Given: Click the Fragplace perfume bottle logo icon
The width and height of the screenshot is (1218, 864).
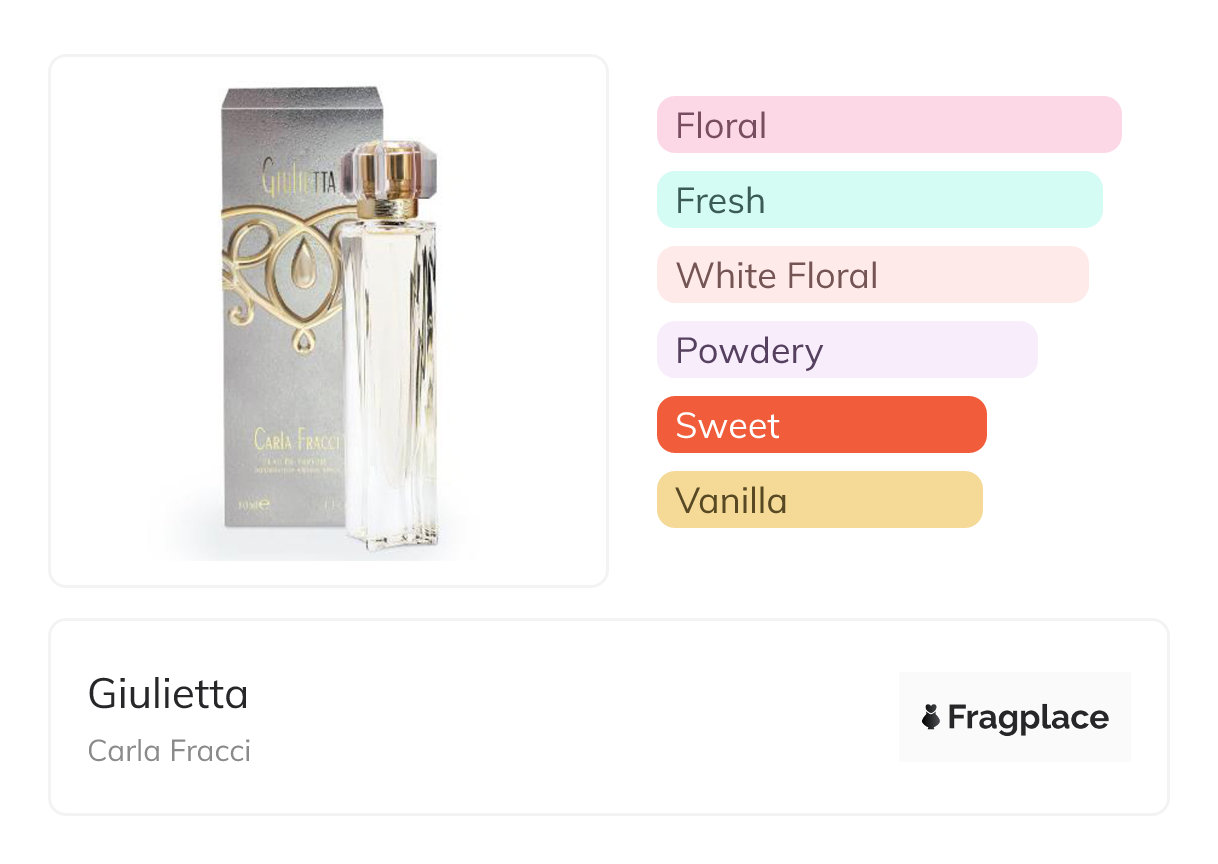Looking at the screenshot, I should 931,717.
